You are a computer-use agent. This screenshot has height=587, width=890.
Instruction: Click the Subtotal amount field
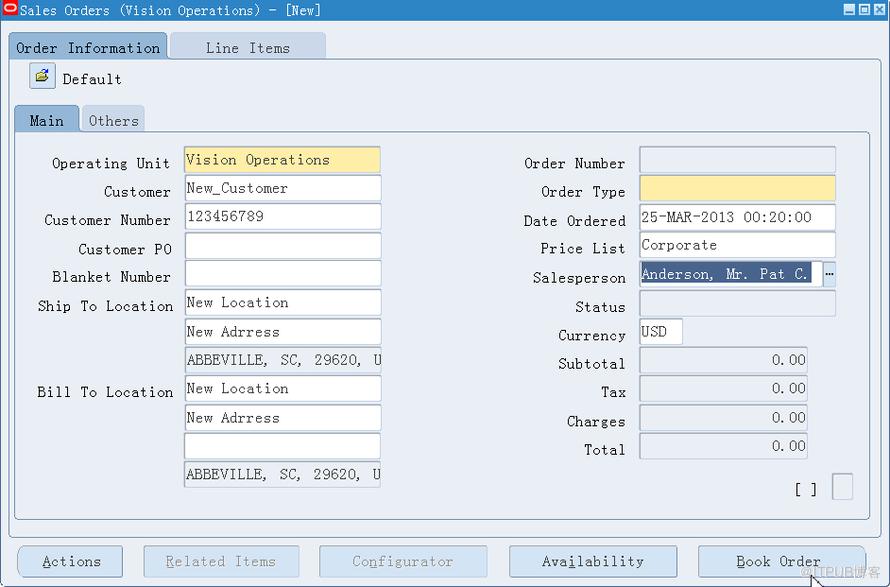coord(723,360)
